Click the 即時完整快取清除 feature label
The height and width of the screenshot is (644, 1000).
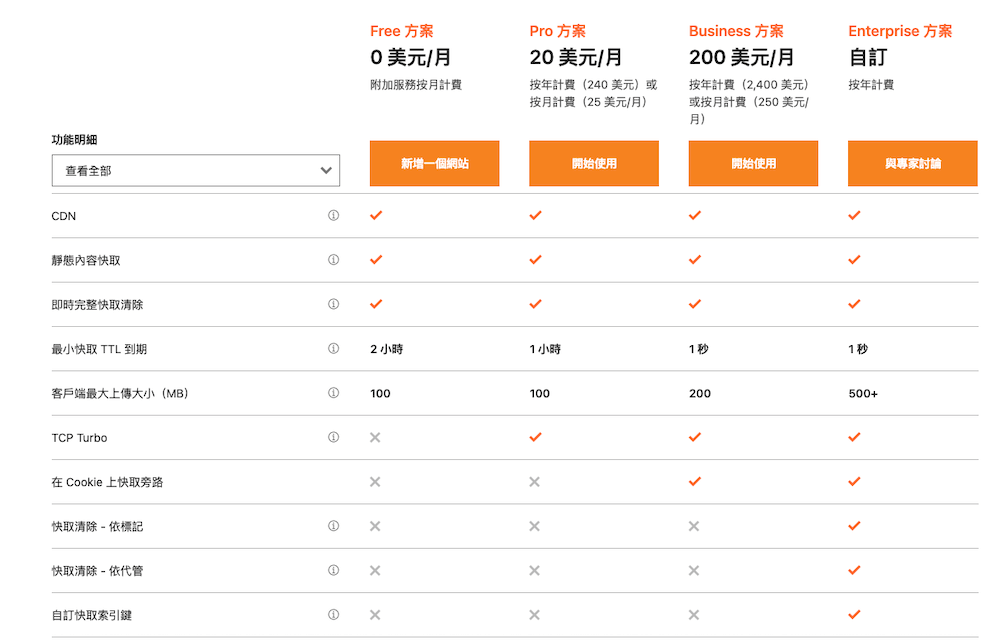click(x=98, y=305)
